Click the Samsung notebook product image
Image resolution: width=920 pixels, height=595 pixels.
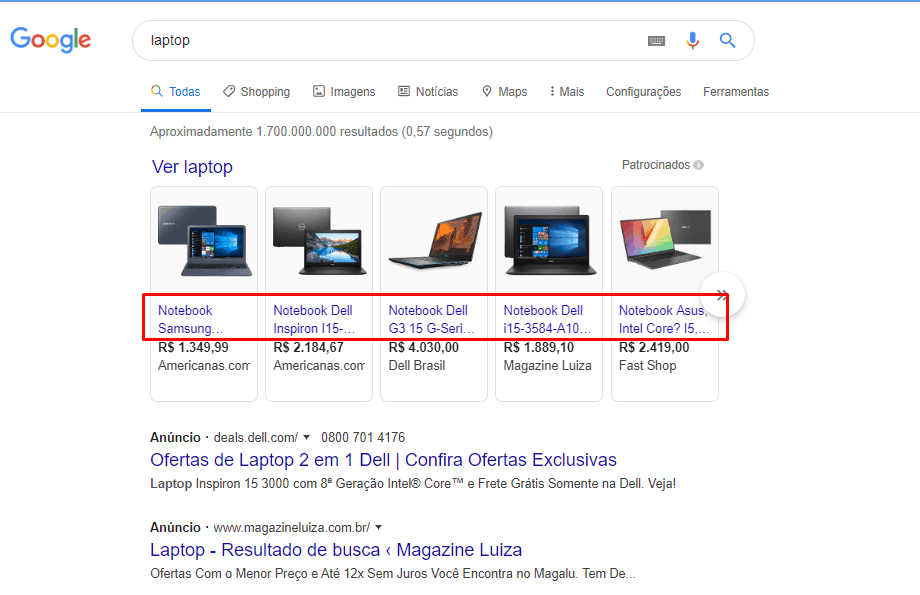pos(204,241)
